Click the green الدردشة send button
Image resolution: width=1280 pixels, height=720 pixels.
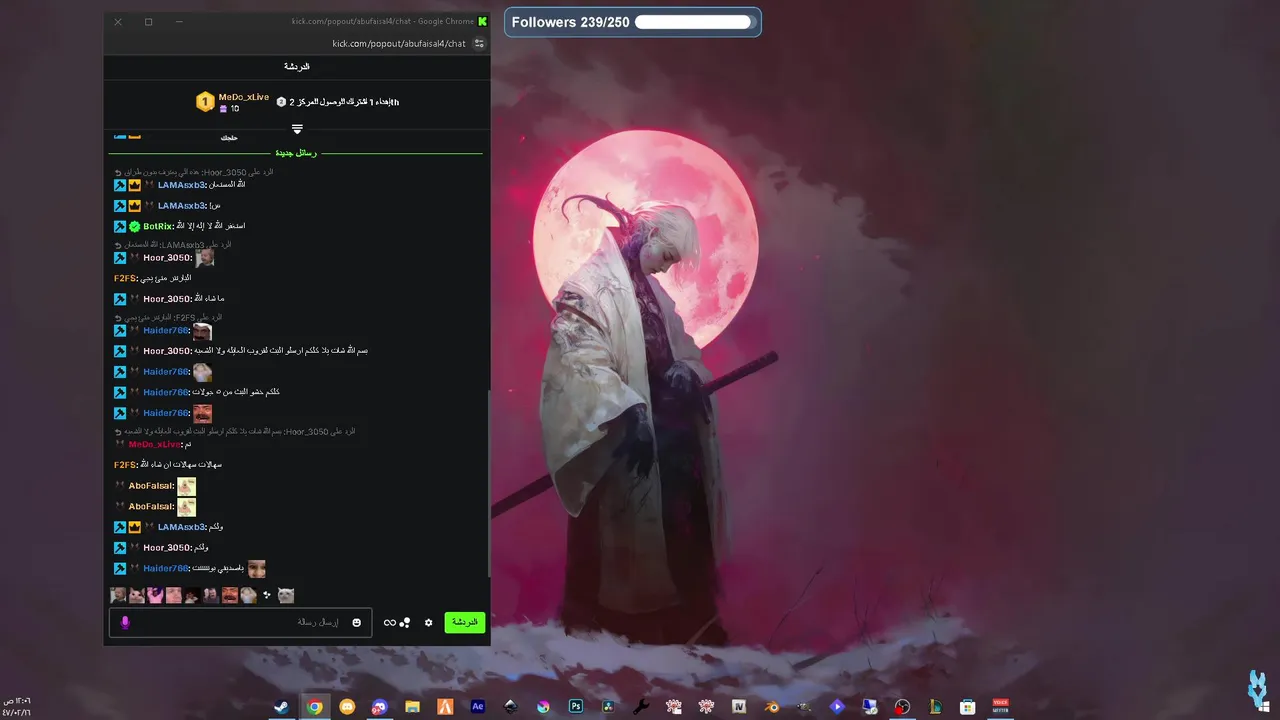tap(465, 622)
